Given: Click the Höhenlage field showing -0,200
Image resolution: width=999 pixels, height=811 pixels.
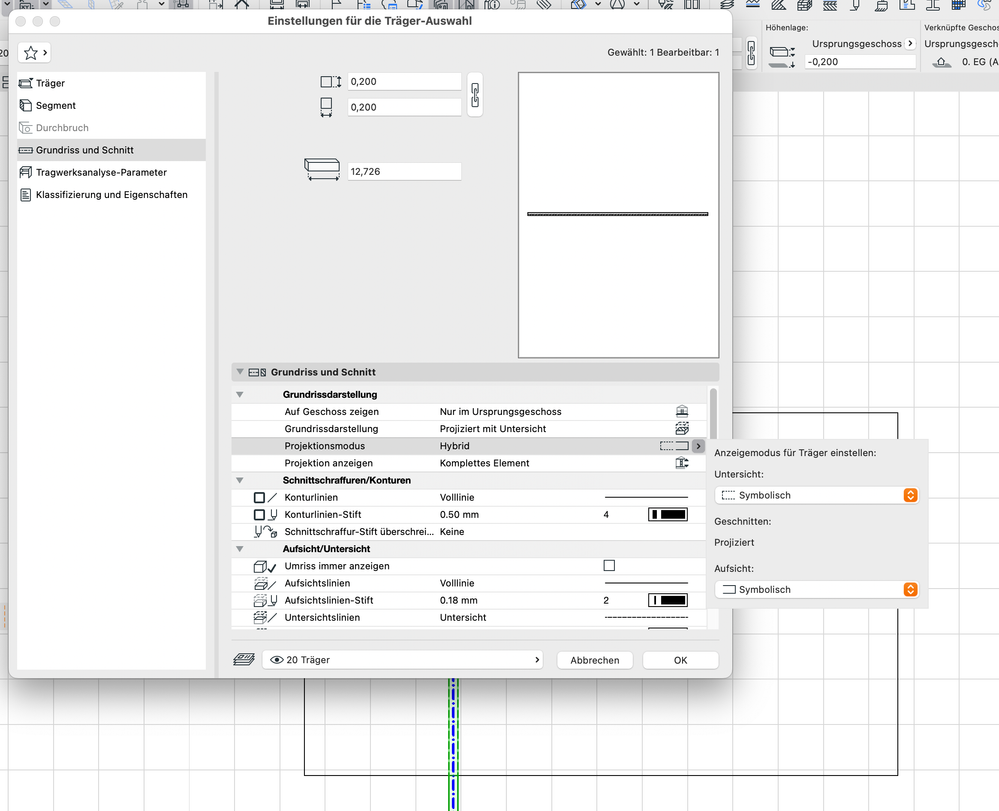Looking at the screenshot, I should (859, 62).
